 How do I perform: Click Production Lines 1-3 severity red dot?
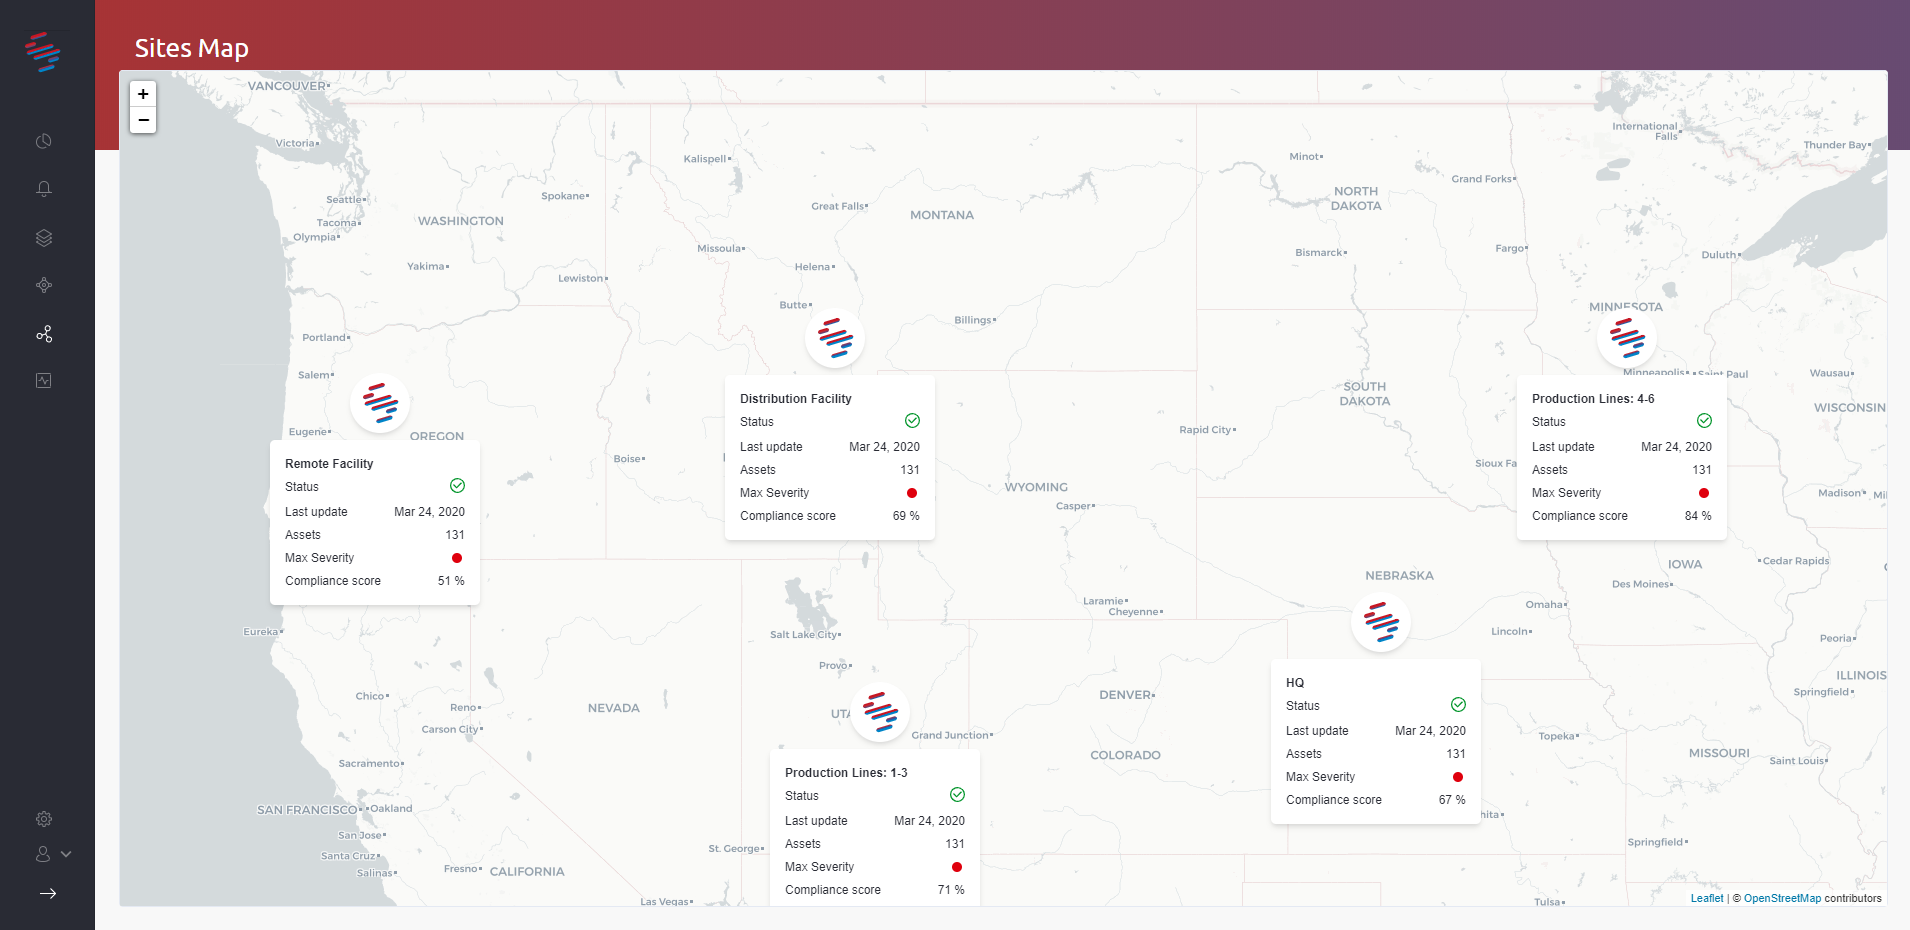tap(957, 867)
